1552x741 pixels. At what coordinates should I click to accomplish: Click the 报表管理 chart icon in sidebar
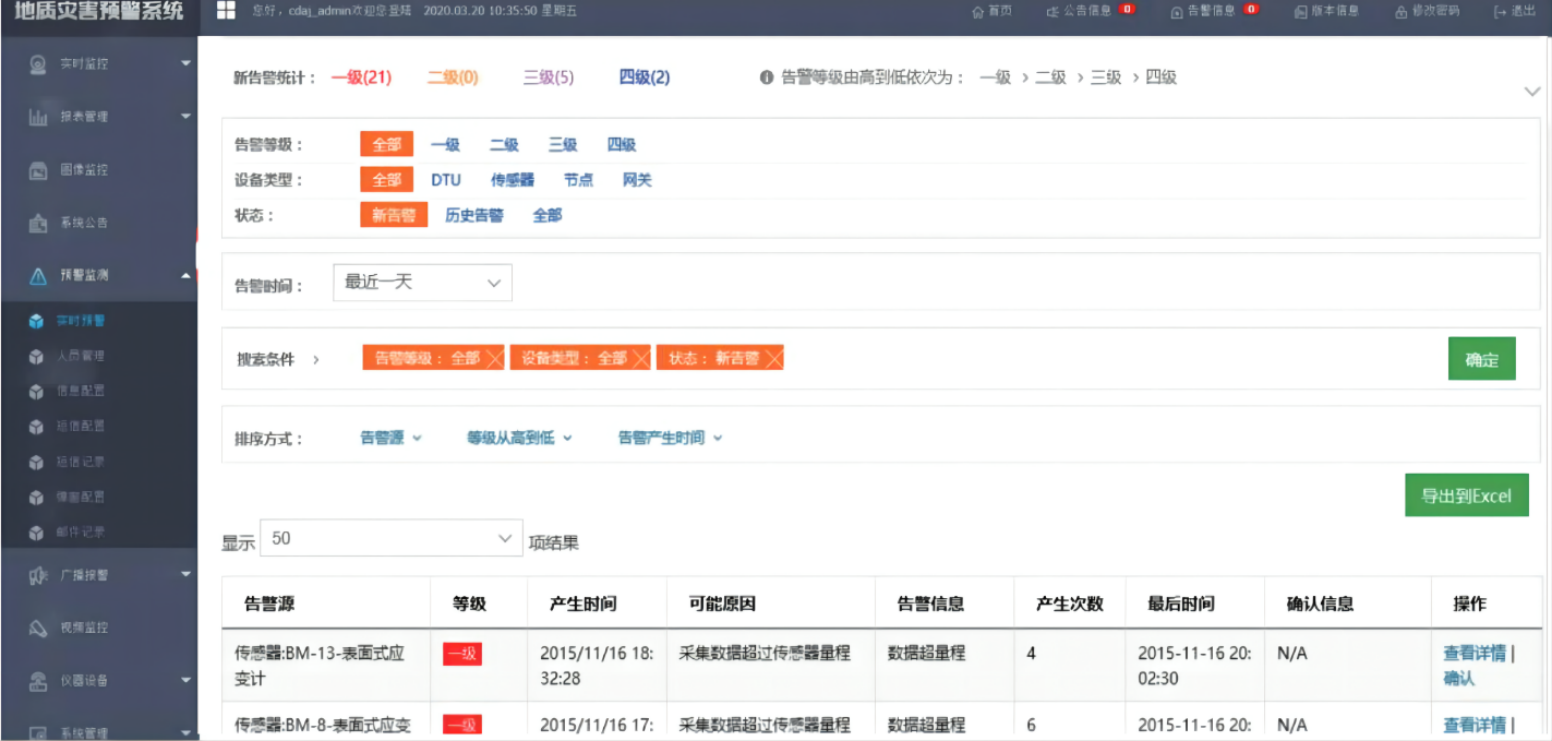[38, 117]
